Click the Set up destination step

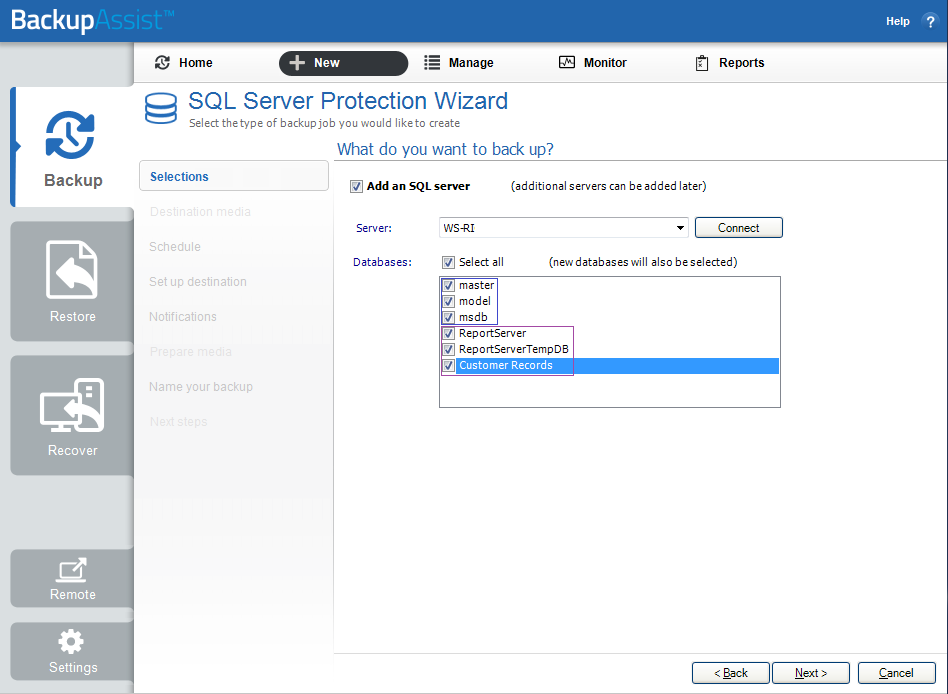(x=198, y=282)
